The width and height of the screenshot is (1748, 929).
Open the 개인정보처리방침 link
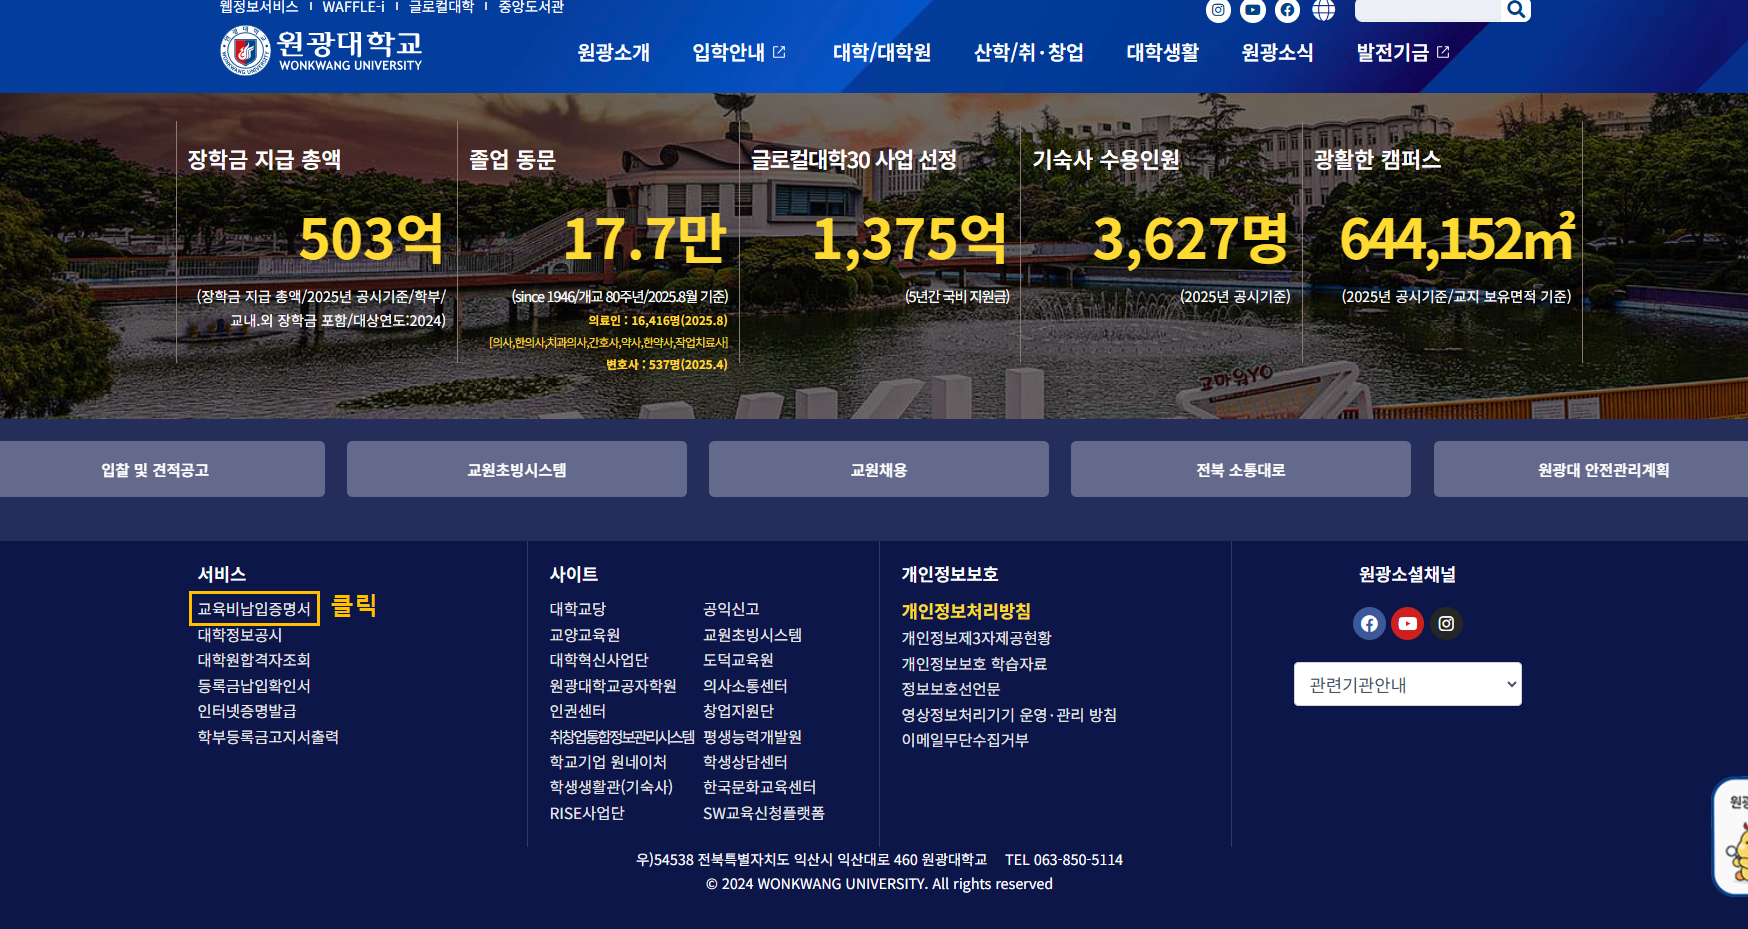(x=965, y=611)
